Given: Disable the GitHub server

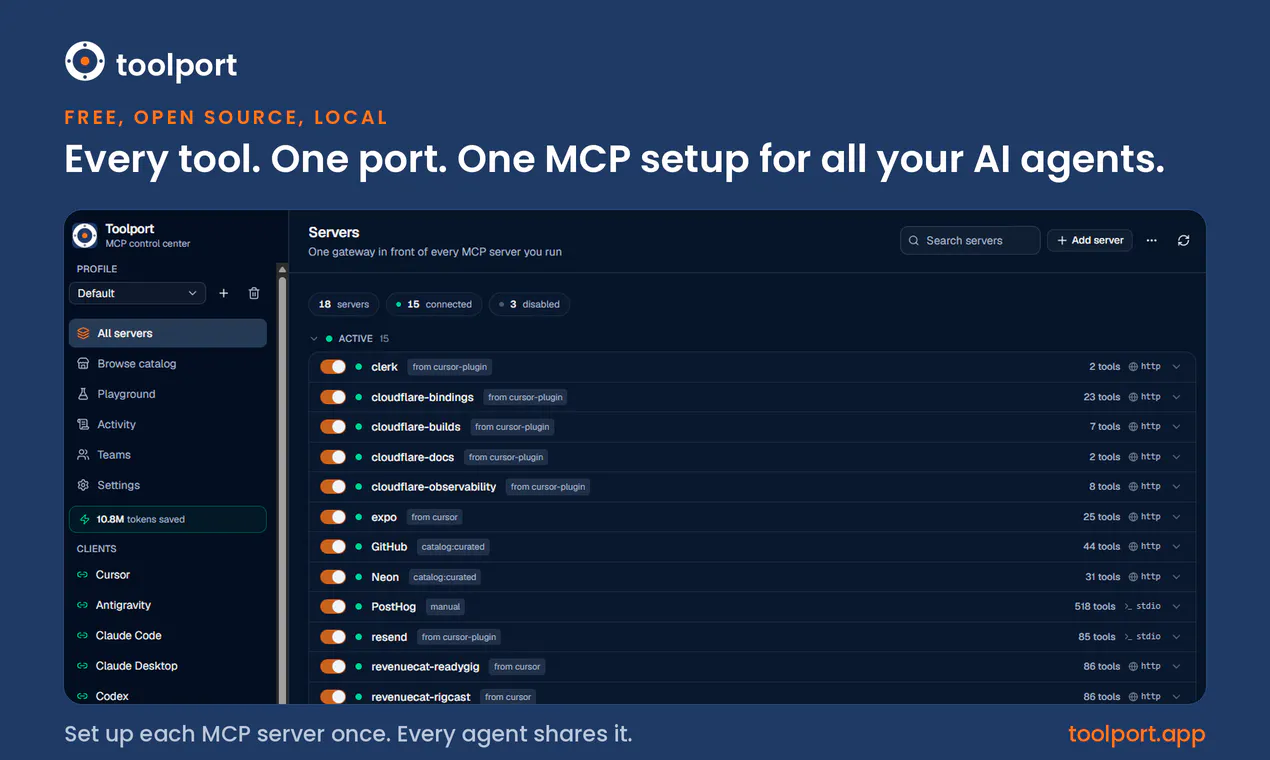Looking at the screenshot, I should [333, 546].
